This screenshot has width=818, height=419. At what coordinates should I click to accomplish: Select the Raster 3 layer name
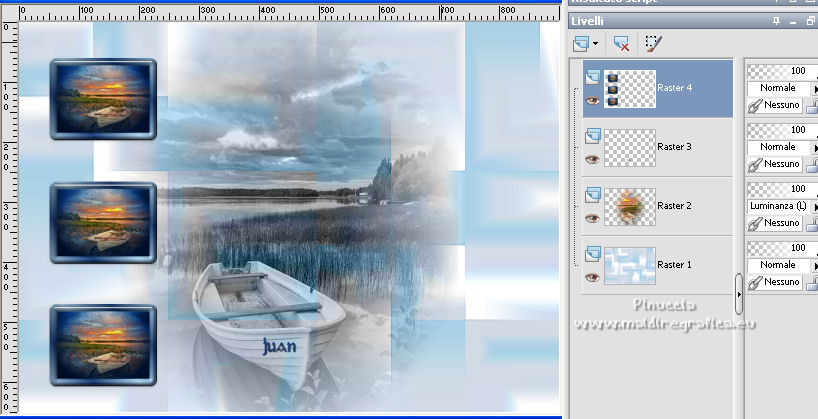[x=675, y=147]
